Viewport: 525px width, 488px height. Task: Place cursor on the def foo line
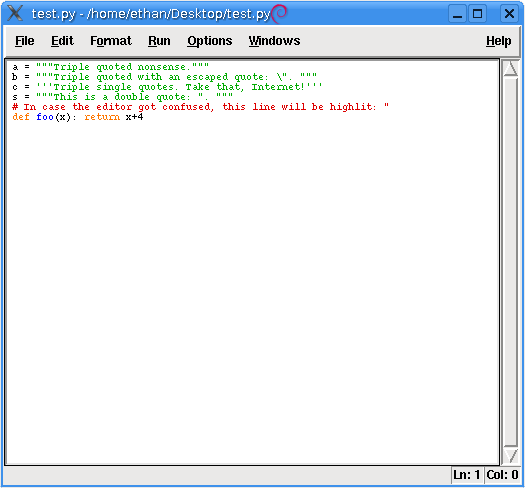point(78,117)
